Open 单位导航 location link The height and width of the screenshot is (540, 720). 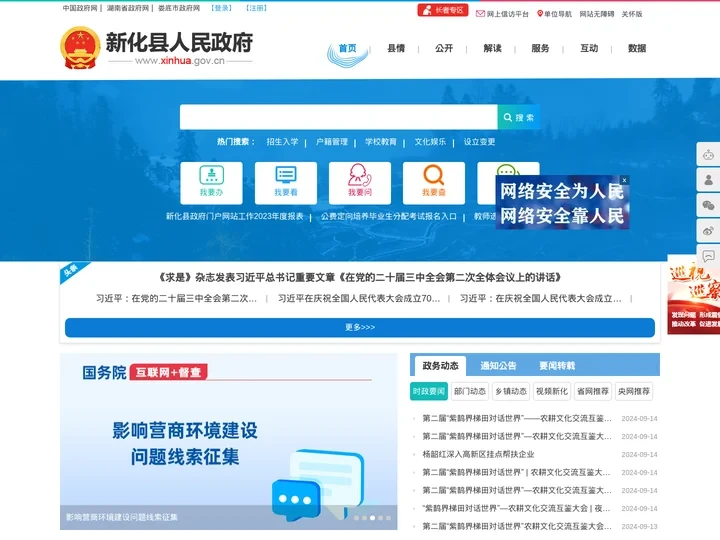coord(554,14)
